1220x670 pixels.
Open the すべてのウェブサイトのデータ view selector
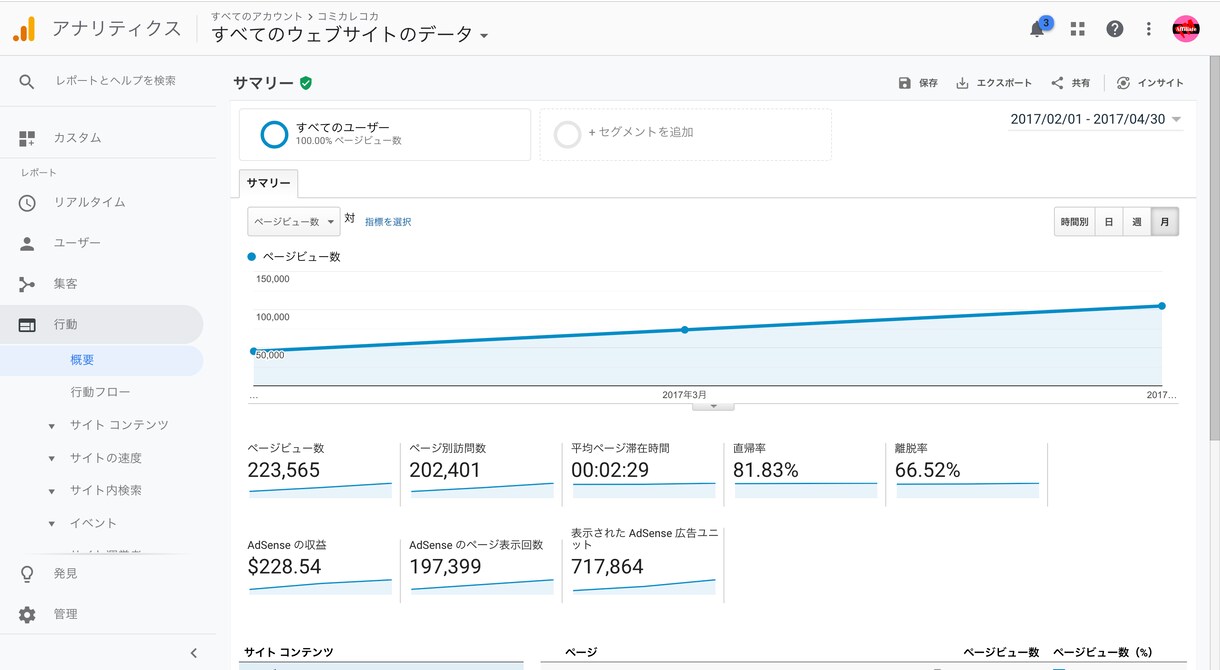[350, 35]
